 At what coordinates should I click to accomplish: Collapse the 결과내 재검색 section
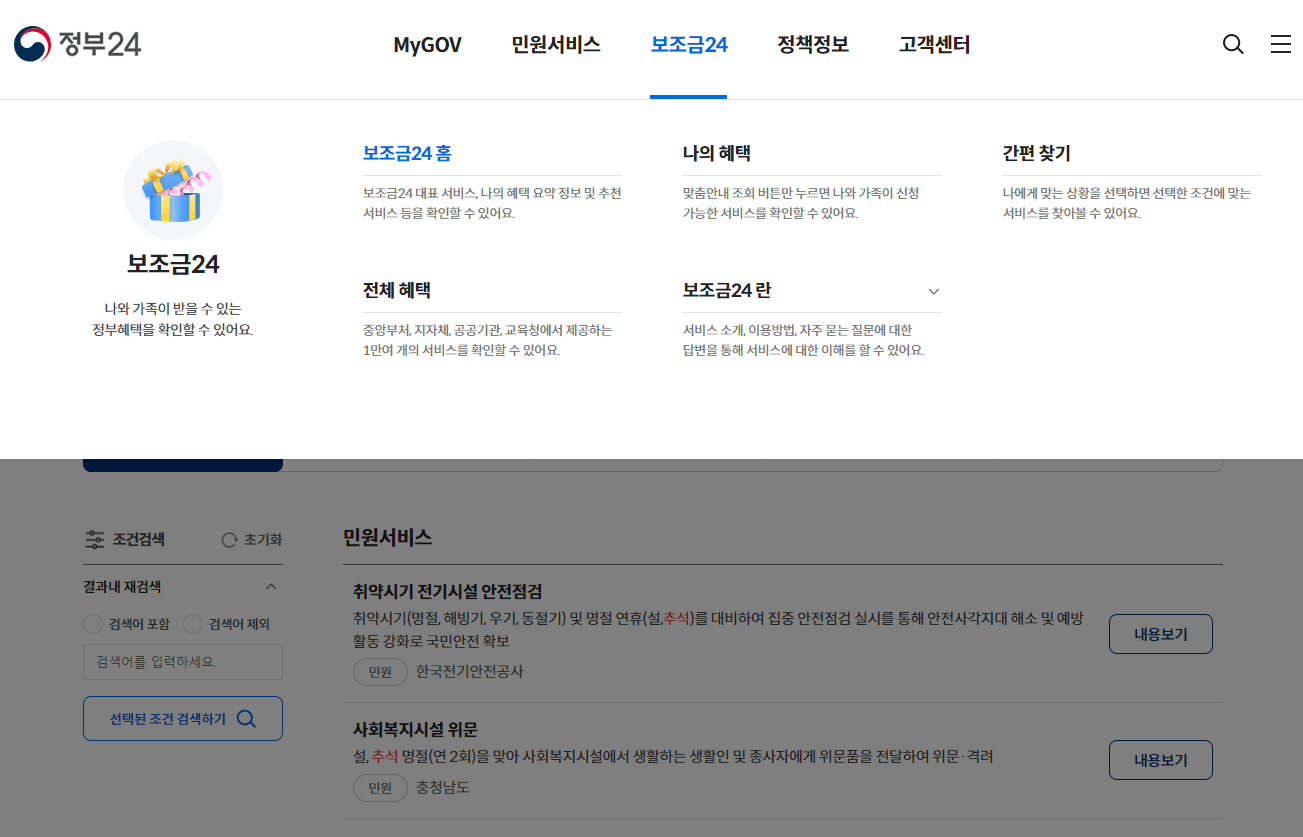269,586
